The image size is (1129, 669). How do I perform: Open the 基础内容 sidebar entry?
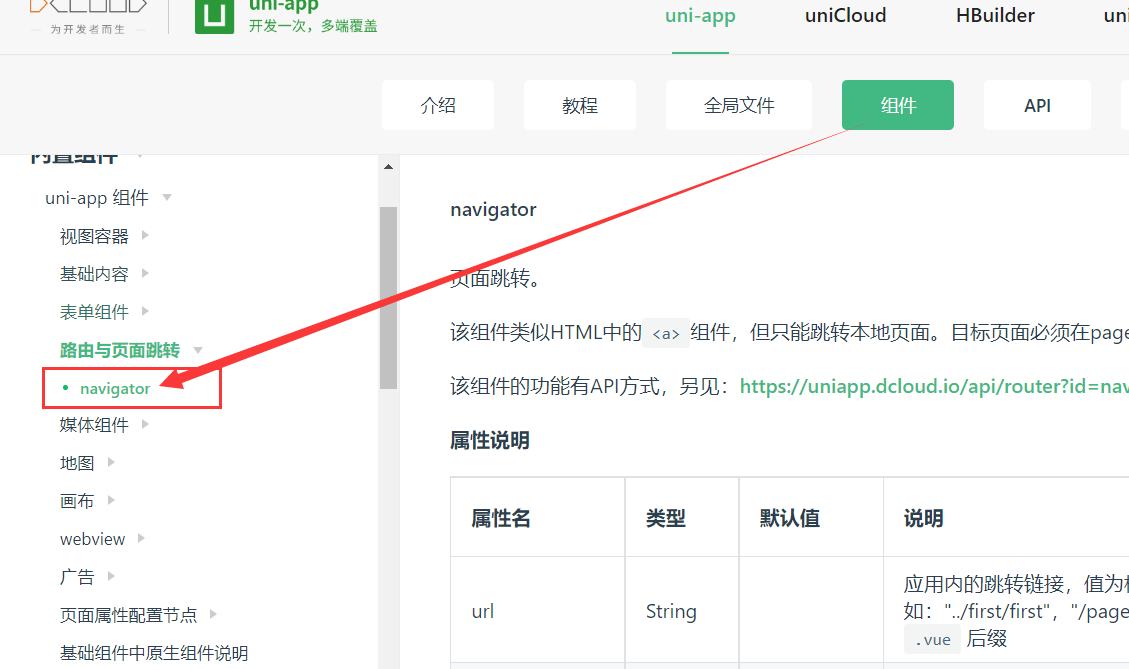click(x=94, y=274)
